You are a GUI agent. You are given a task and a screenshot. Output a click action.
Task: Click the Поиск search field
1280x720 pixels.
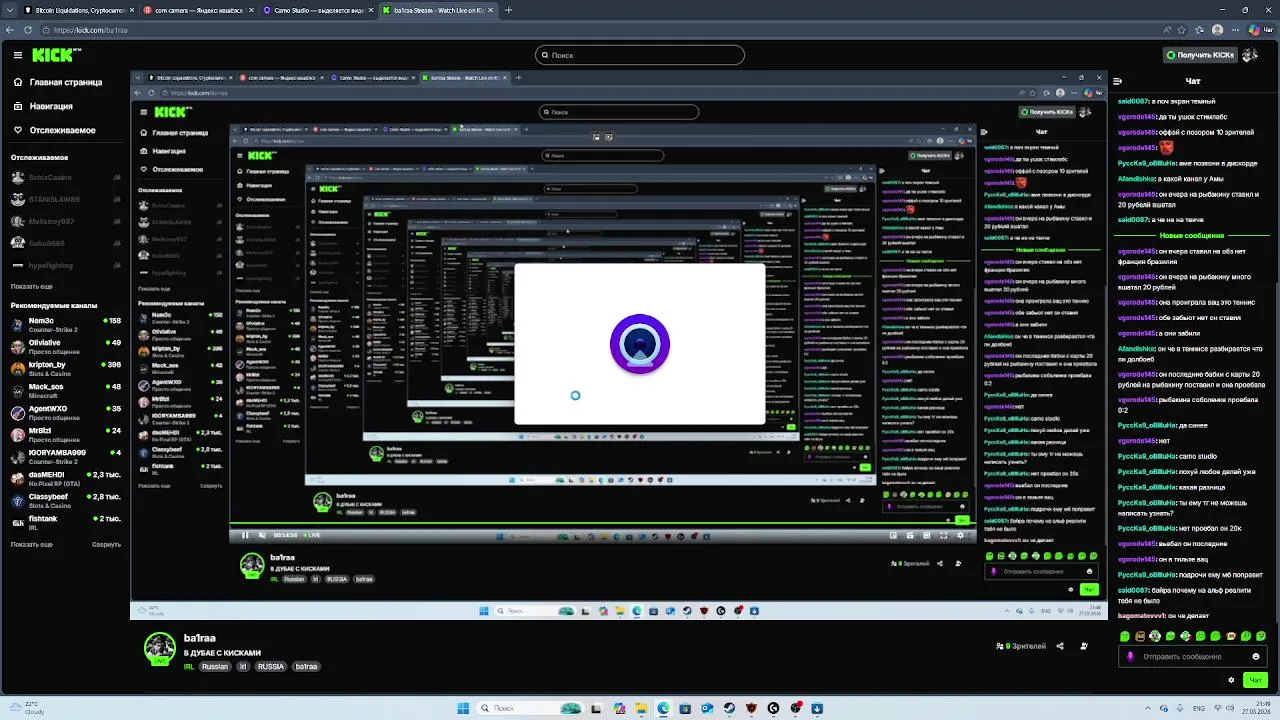(640, 55)
